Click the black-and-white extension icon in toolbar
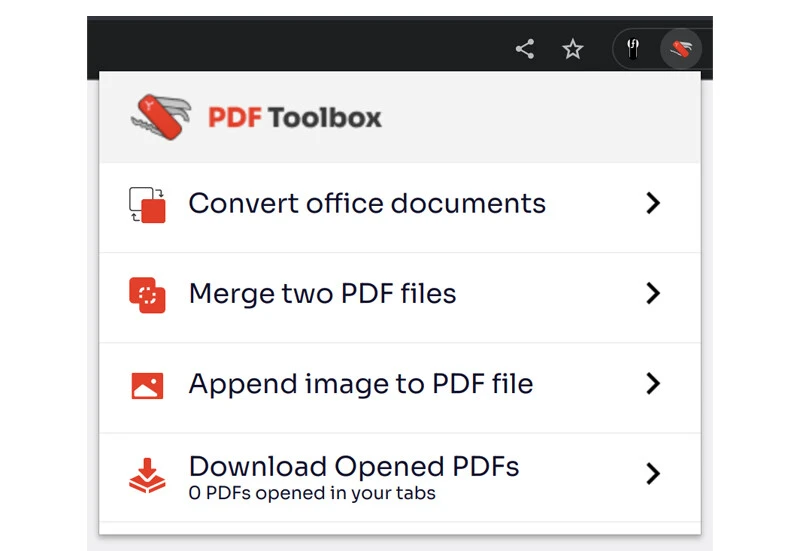800x551 pixels. [633, 50]
